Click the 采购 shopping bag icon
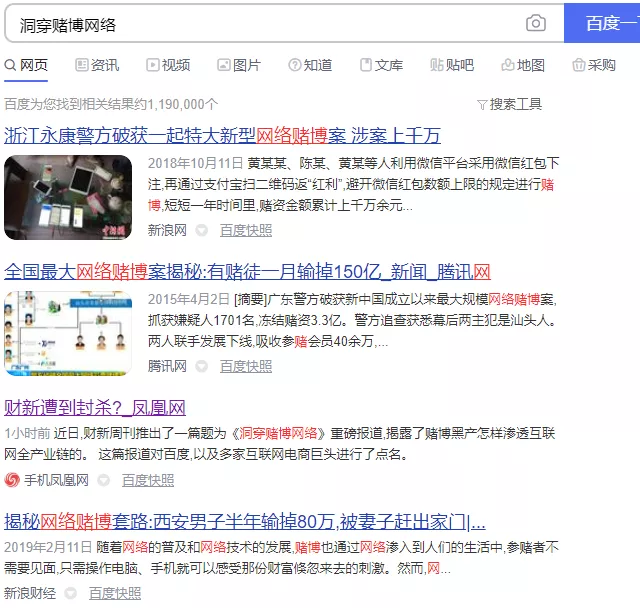 point(578,65)
